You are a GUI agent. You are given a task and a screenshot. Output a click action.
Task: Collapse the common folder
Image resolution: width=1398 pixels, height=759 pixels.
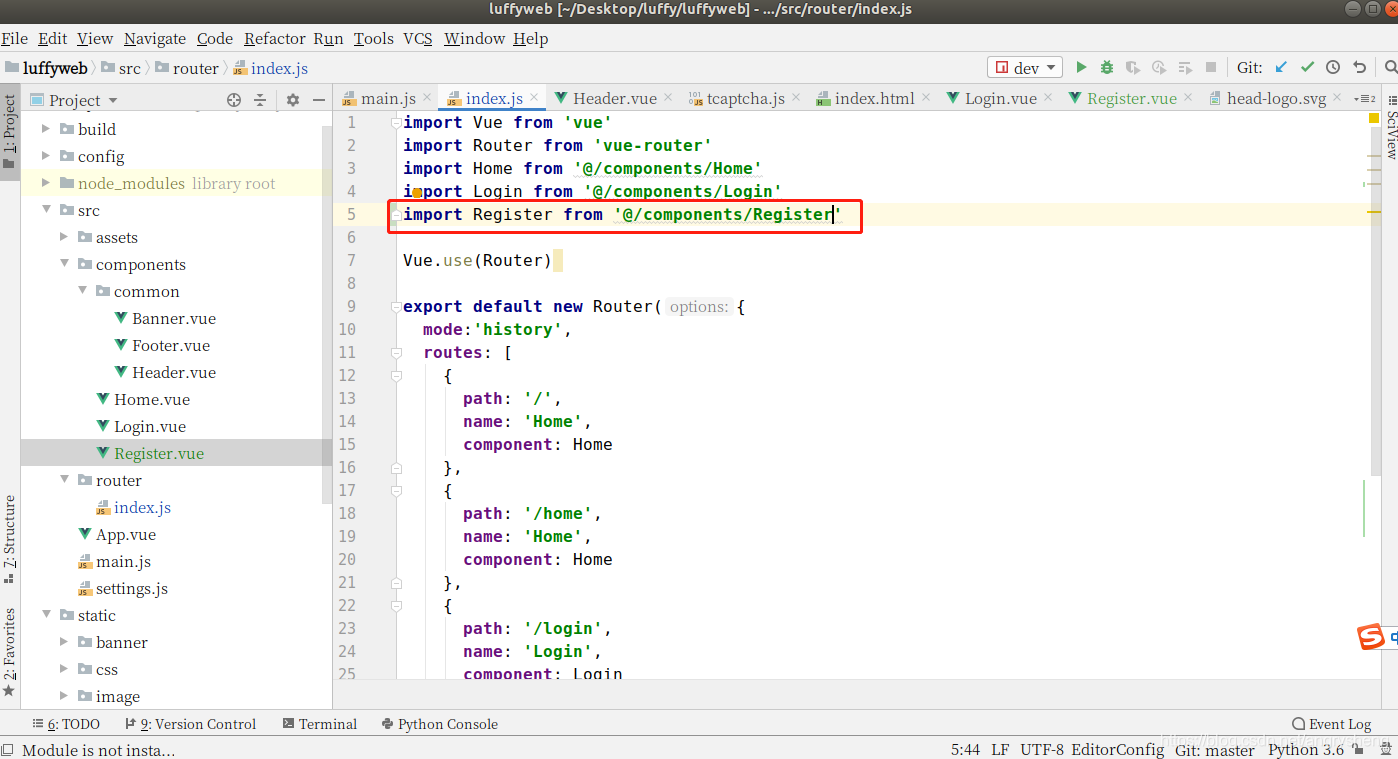[82, 291]
